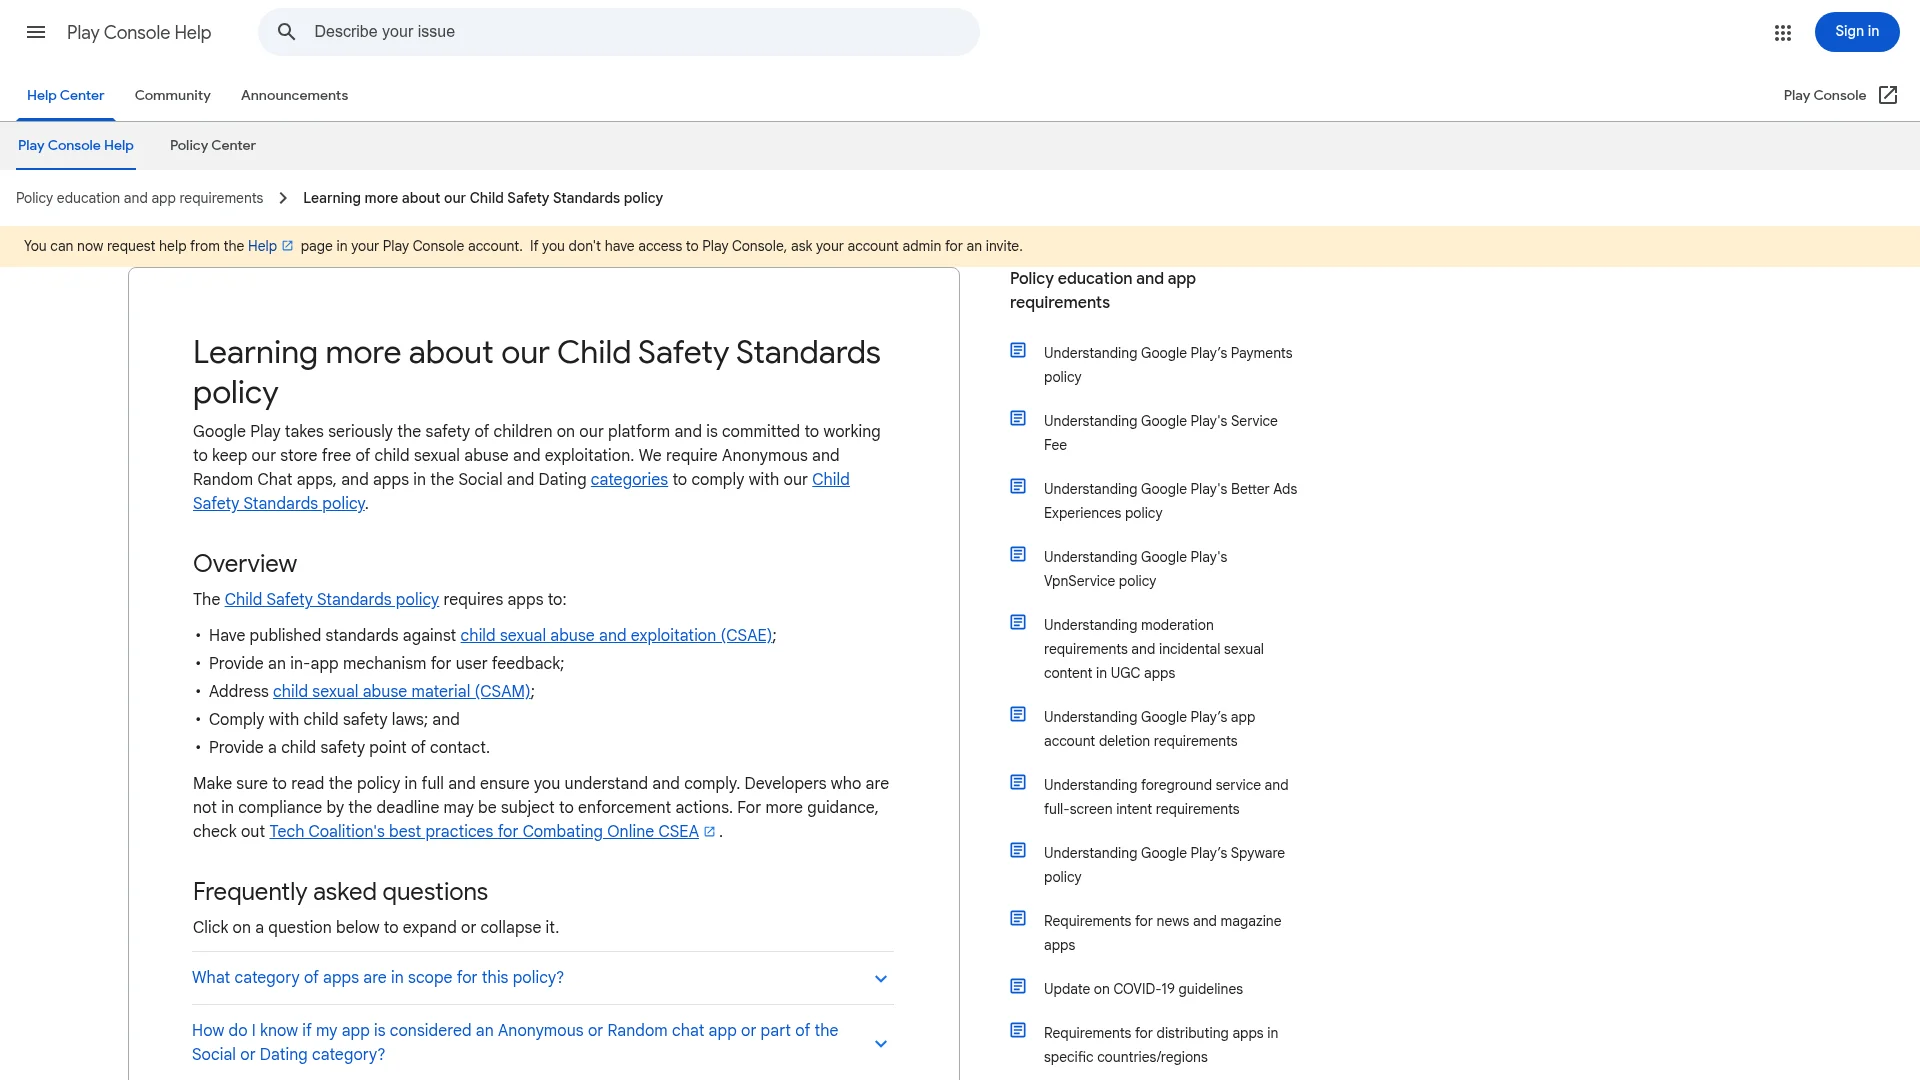1920x1080 pixels.
Task: Open Update on COVID-19 guidelines article
Action: (x=1143, y=989)
